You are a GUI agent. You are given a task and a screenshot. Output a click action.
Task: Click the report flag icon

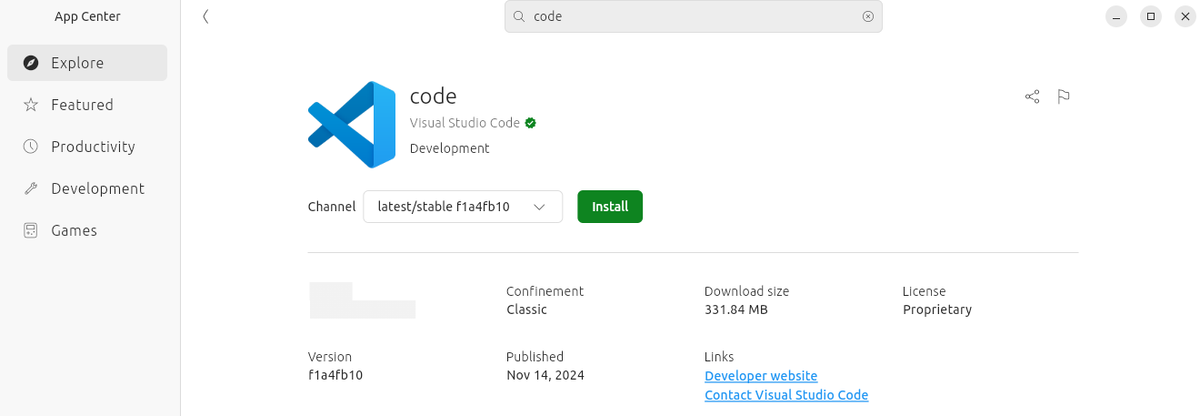pos(1064,97)
